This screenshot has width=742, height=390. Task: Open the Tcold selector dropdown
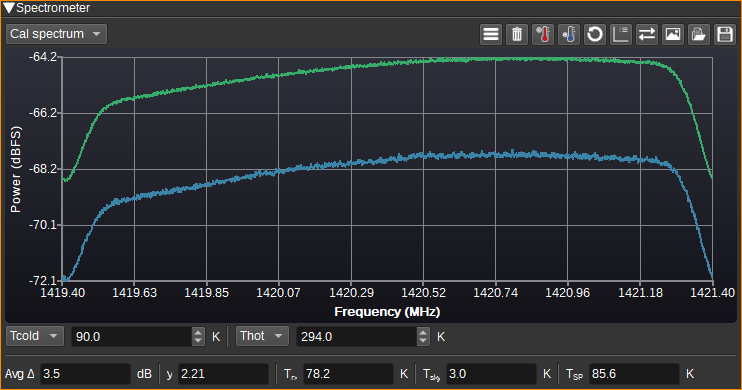click(x=35, y=336)
